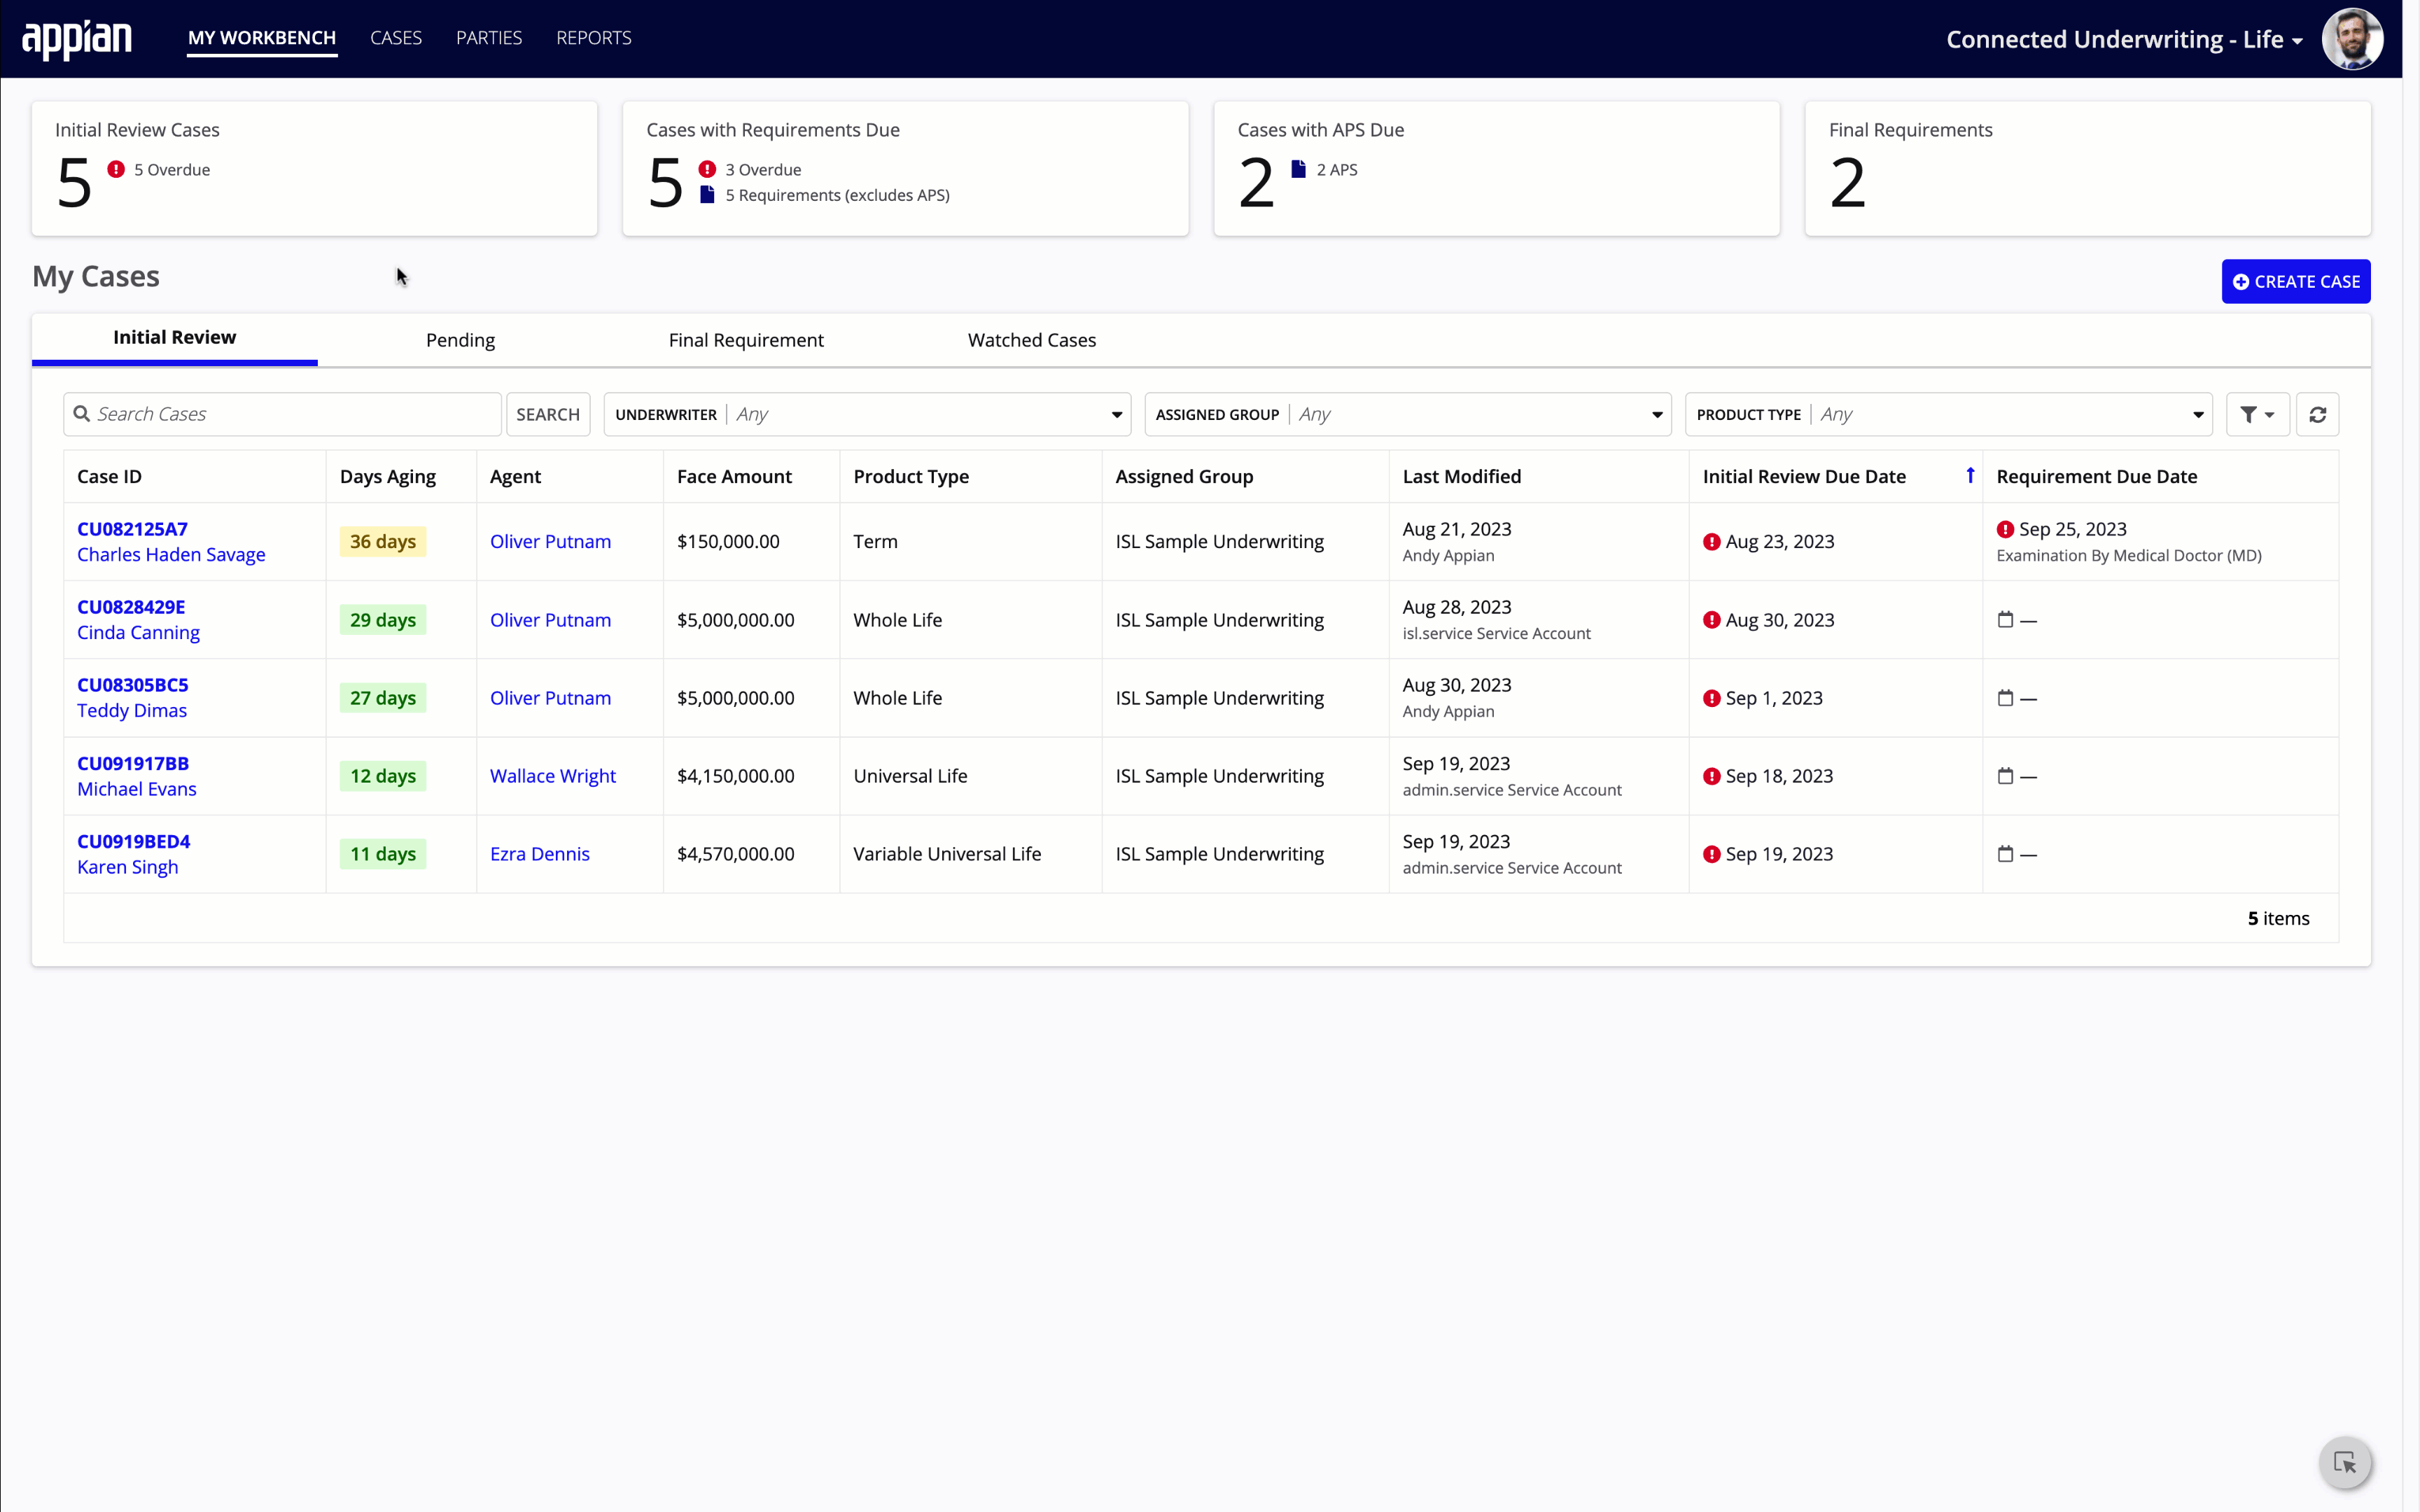Open case CU091917BB
Viewport: 2420px width, 1512px height.
coord(133,764)
